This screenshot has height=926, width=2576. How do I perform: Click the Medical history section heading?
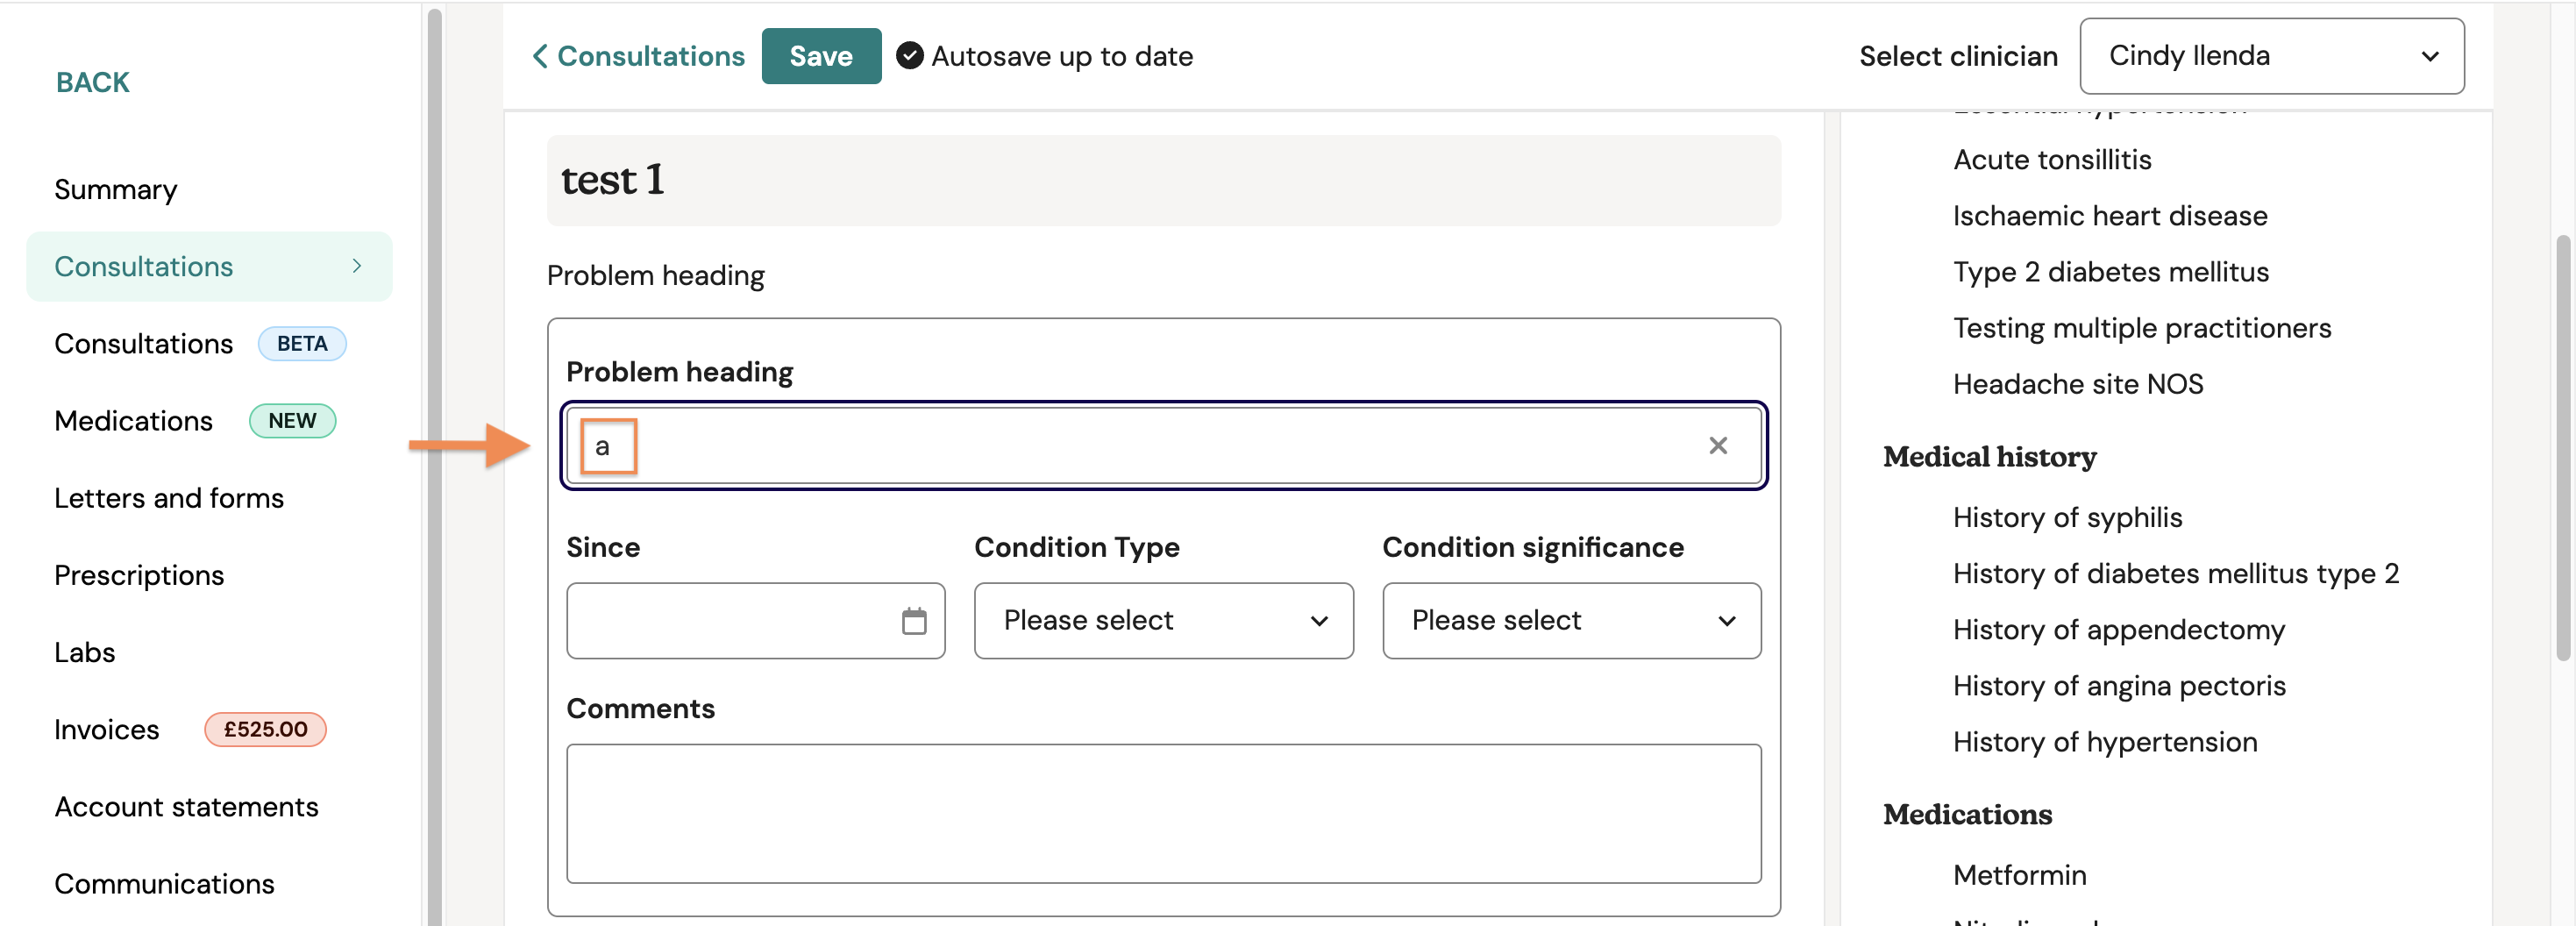coord(1989,457)
